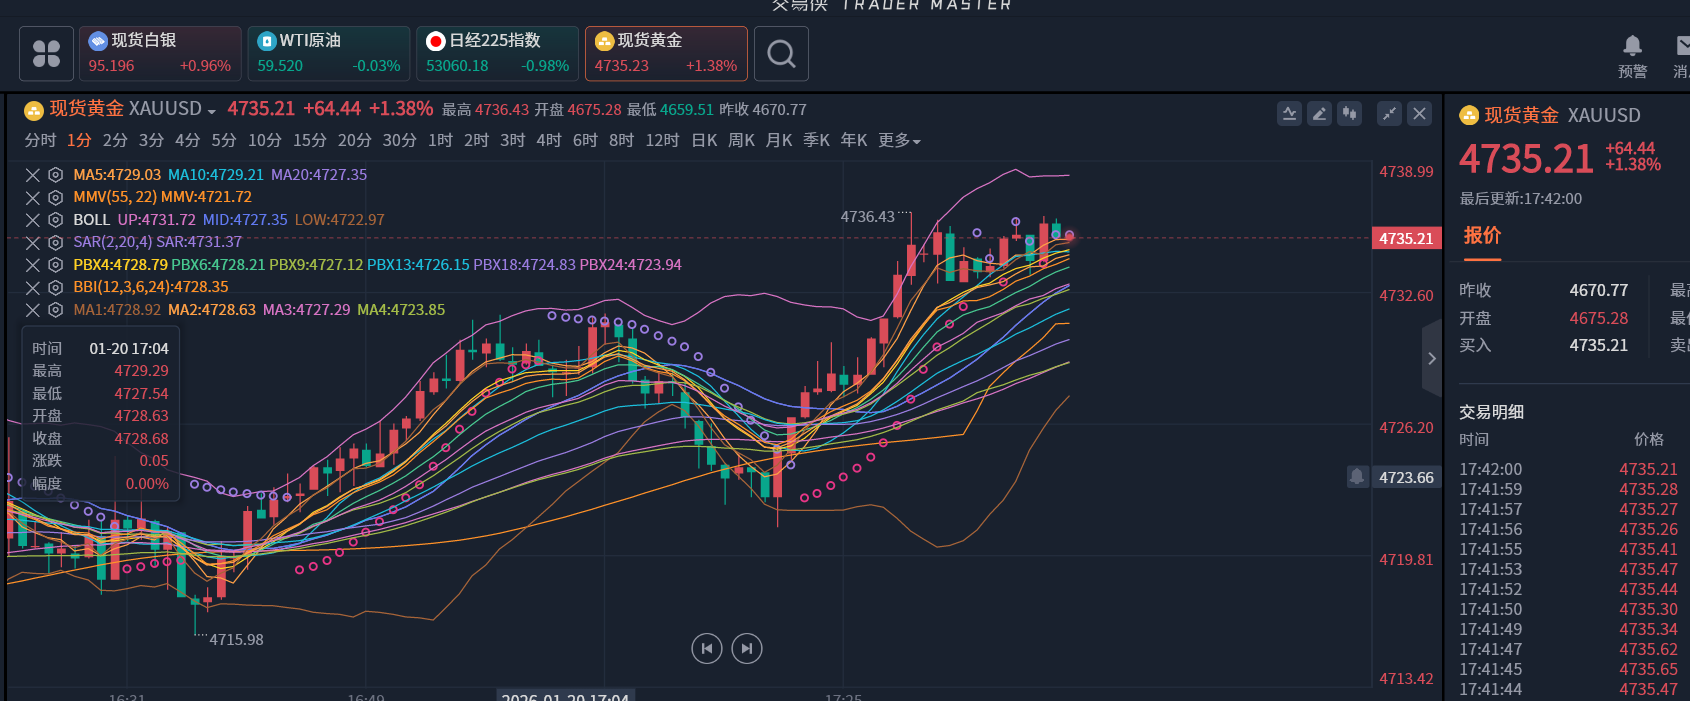The width and height of the screenshot is (1690, 701).
Task: Open the 现货白银 quote card
Action: tap(160, 53)
